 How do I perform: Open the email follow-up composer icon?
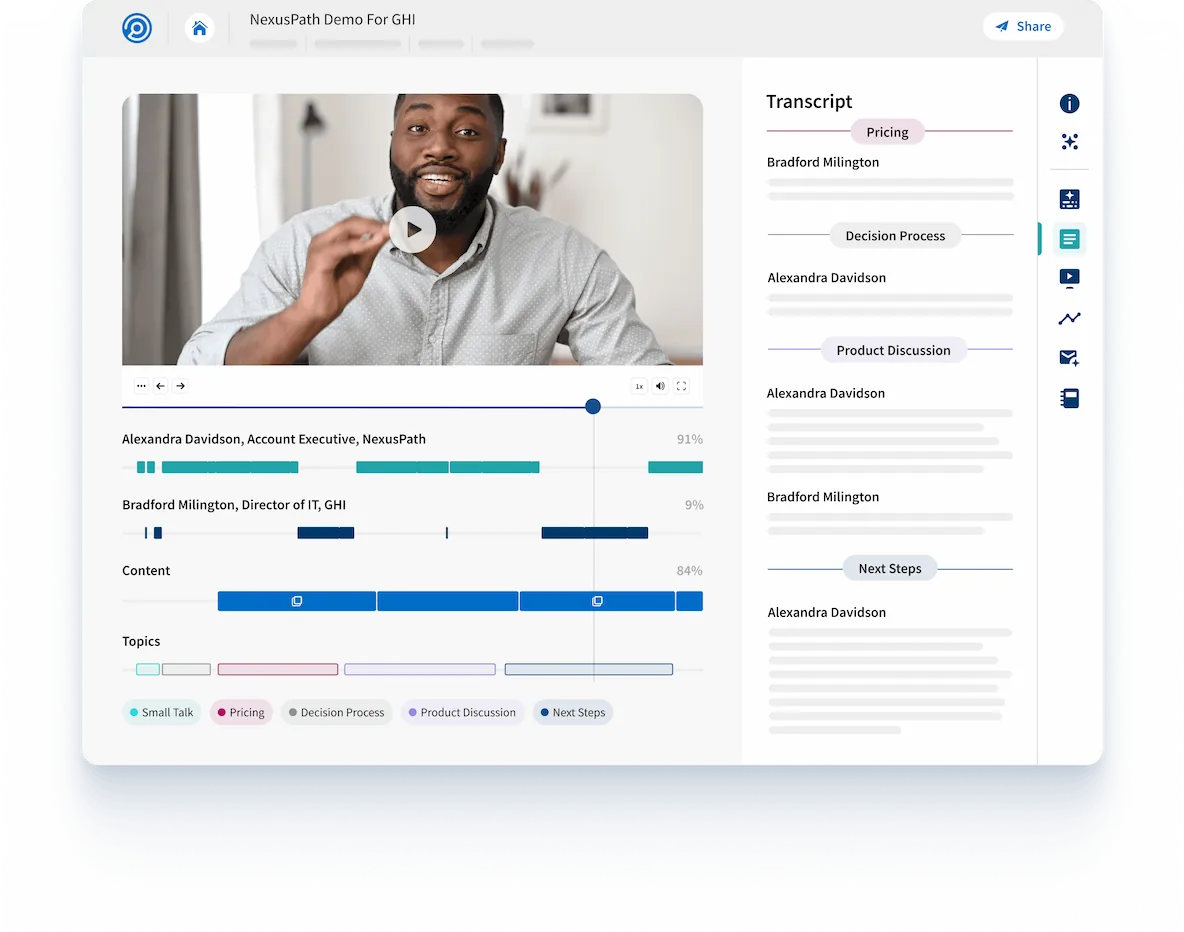pos(1069,358)
